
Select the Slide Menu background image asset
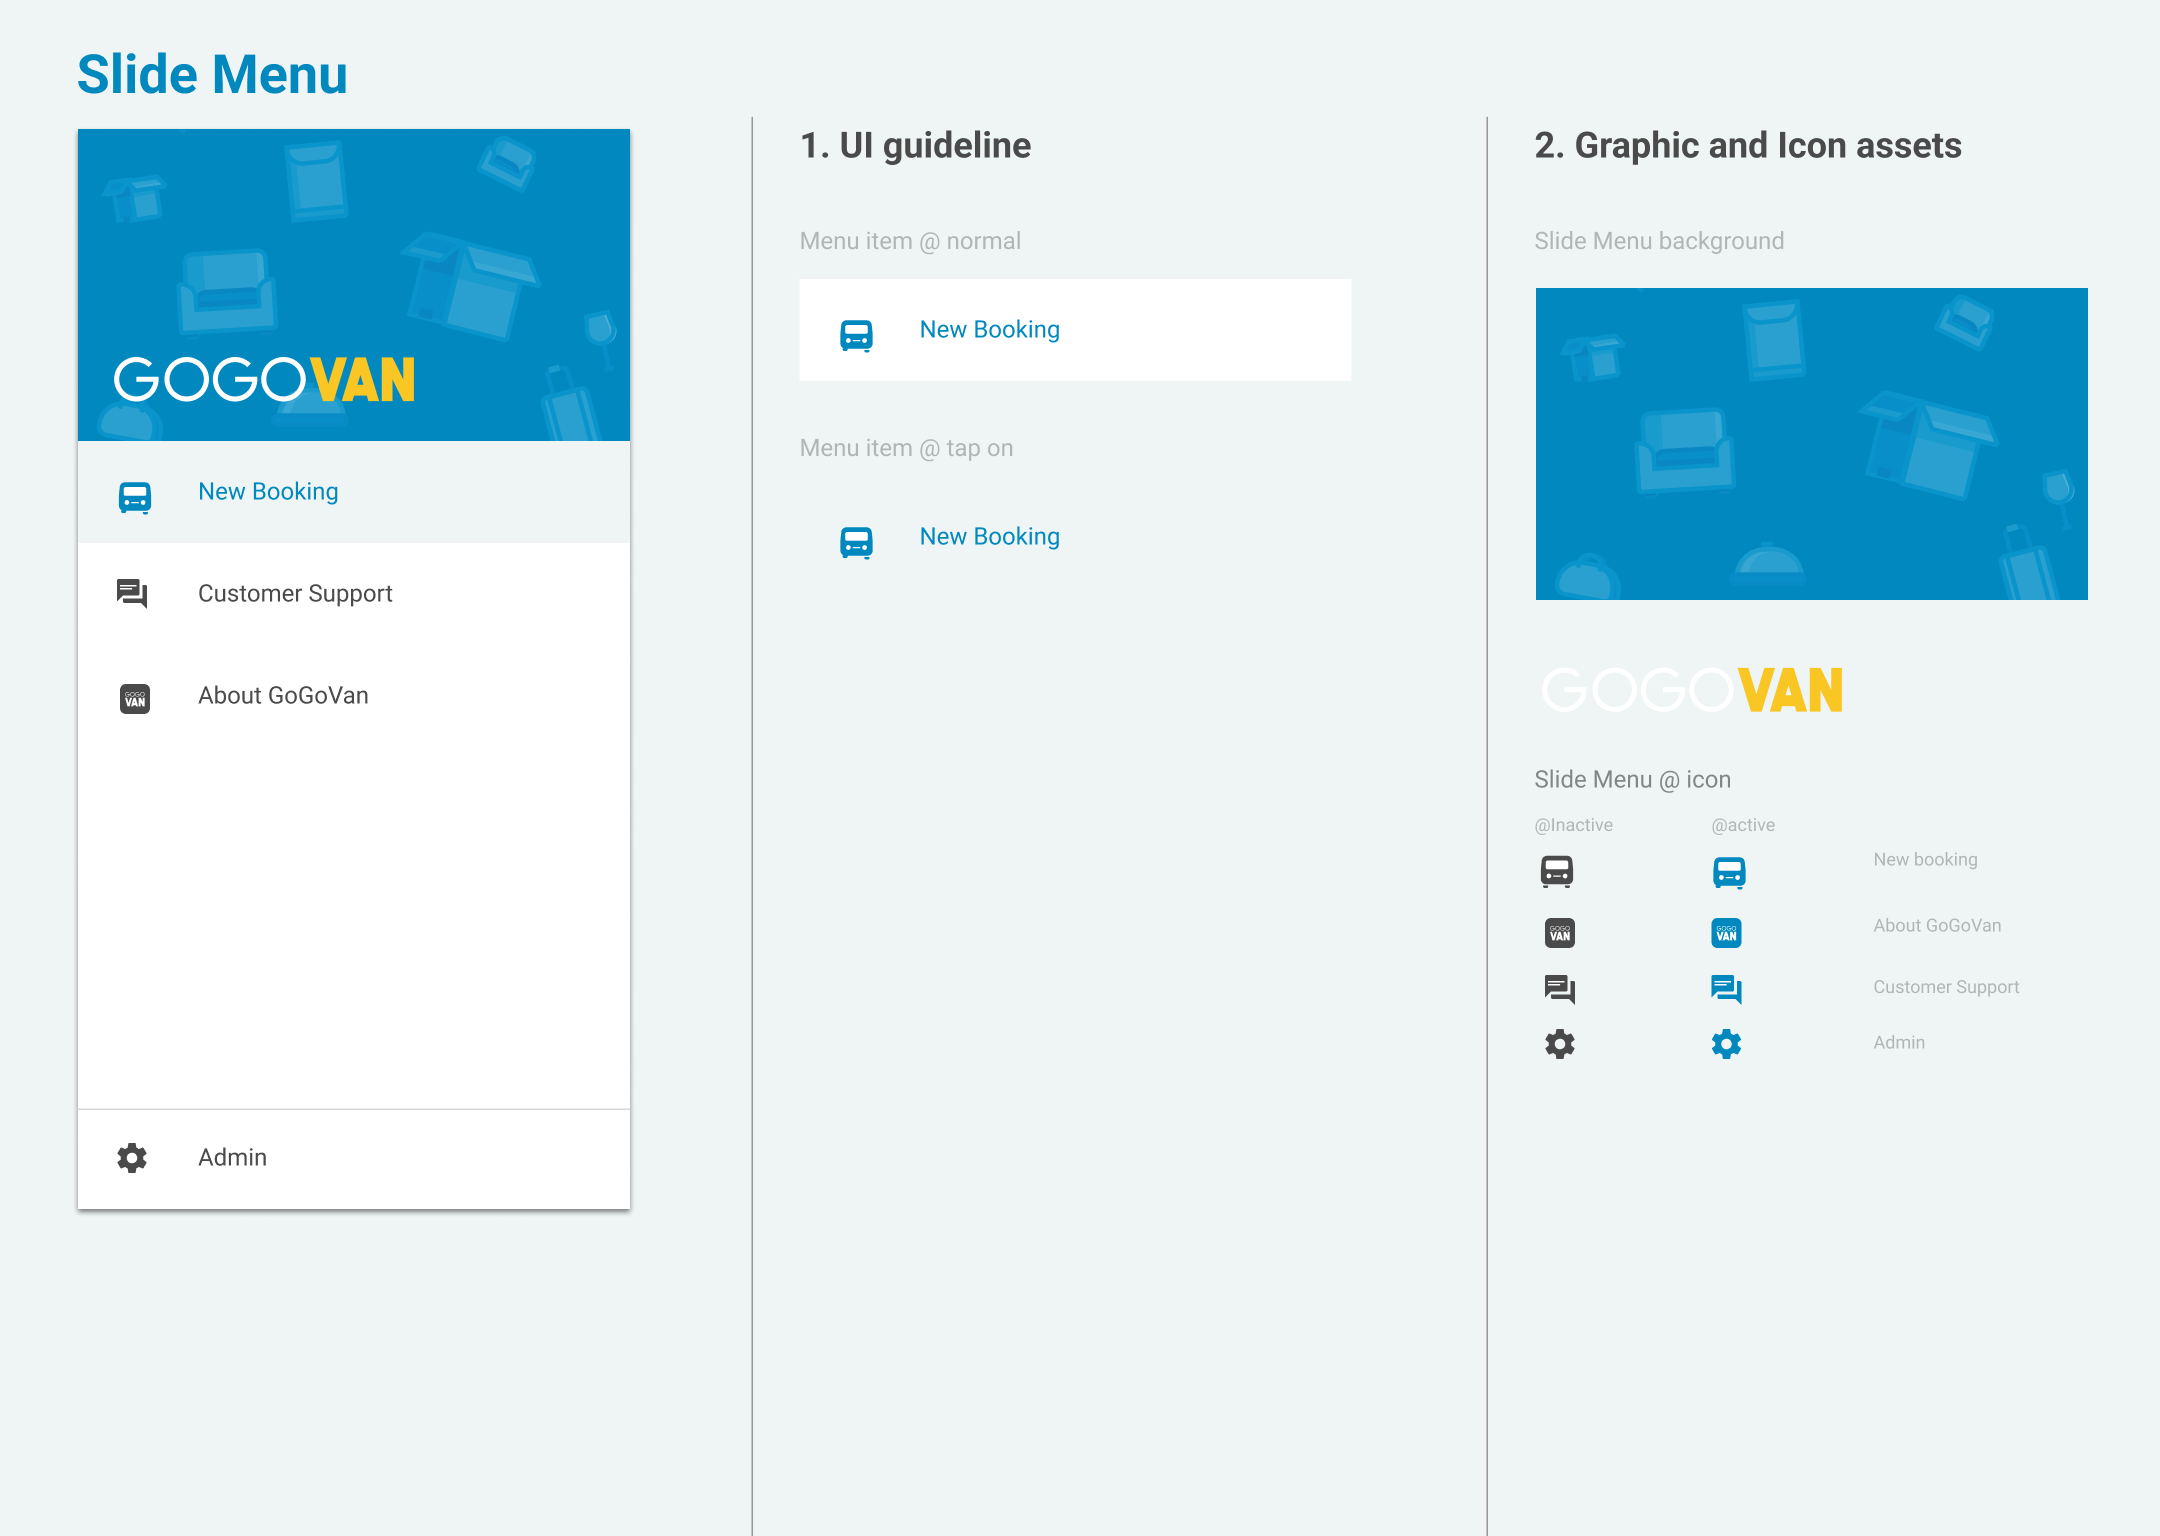click(x=1812, y=444)
